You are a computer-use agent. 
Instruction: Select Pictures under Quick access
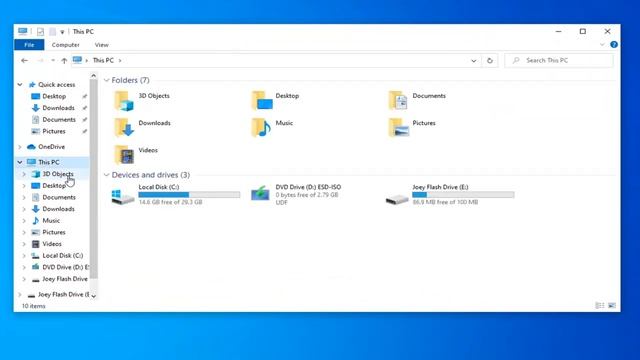pos(54,131)
